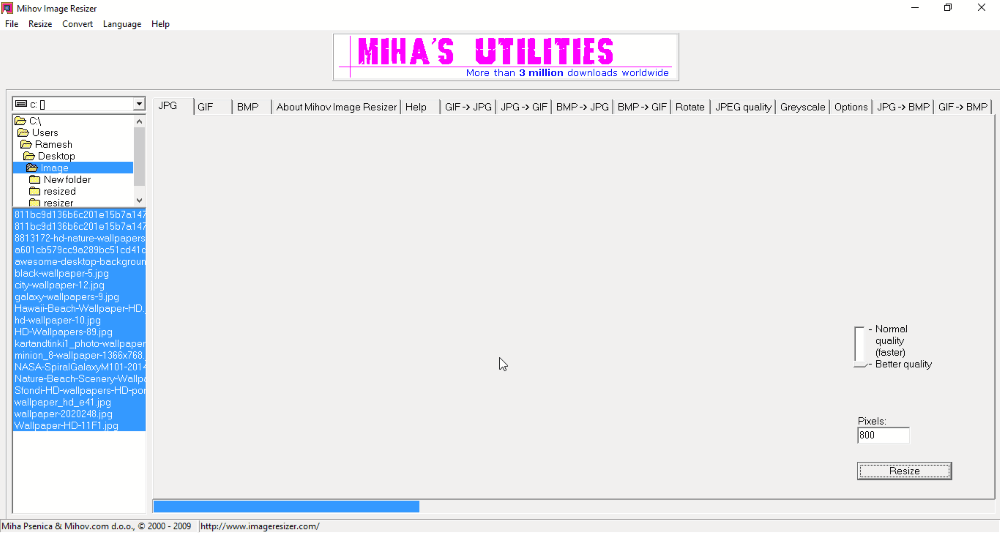Viewport: 1000px width, 533px height.
Task: Select the Image folder
Action: (x=73, y=168)
